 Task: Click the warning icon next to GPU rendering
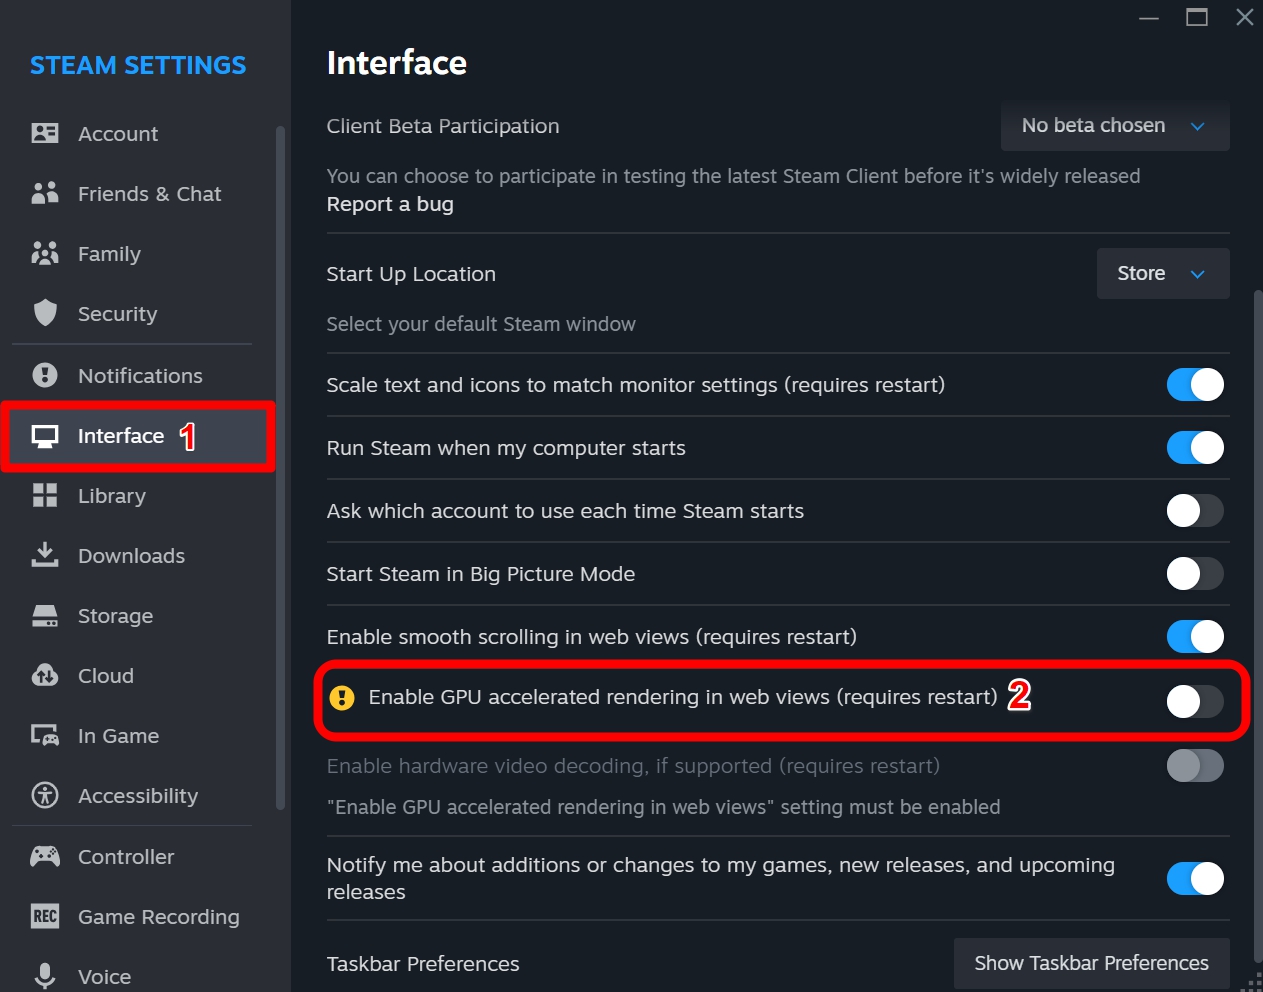[344, 697]
